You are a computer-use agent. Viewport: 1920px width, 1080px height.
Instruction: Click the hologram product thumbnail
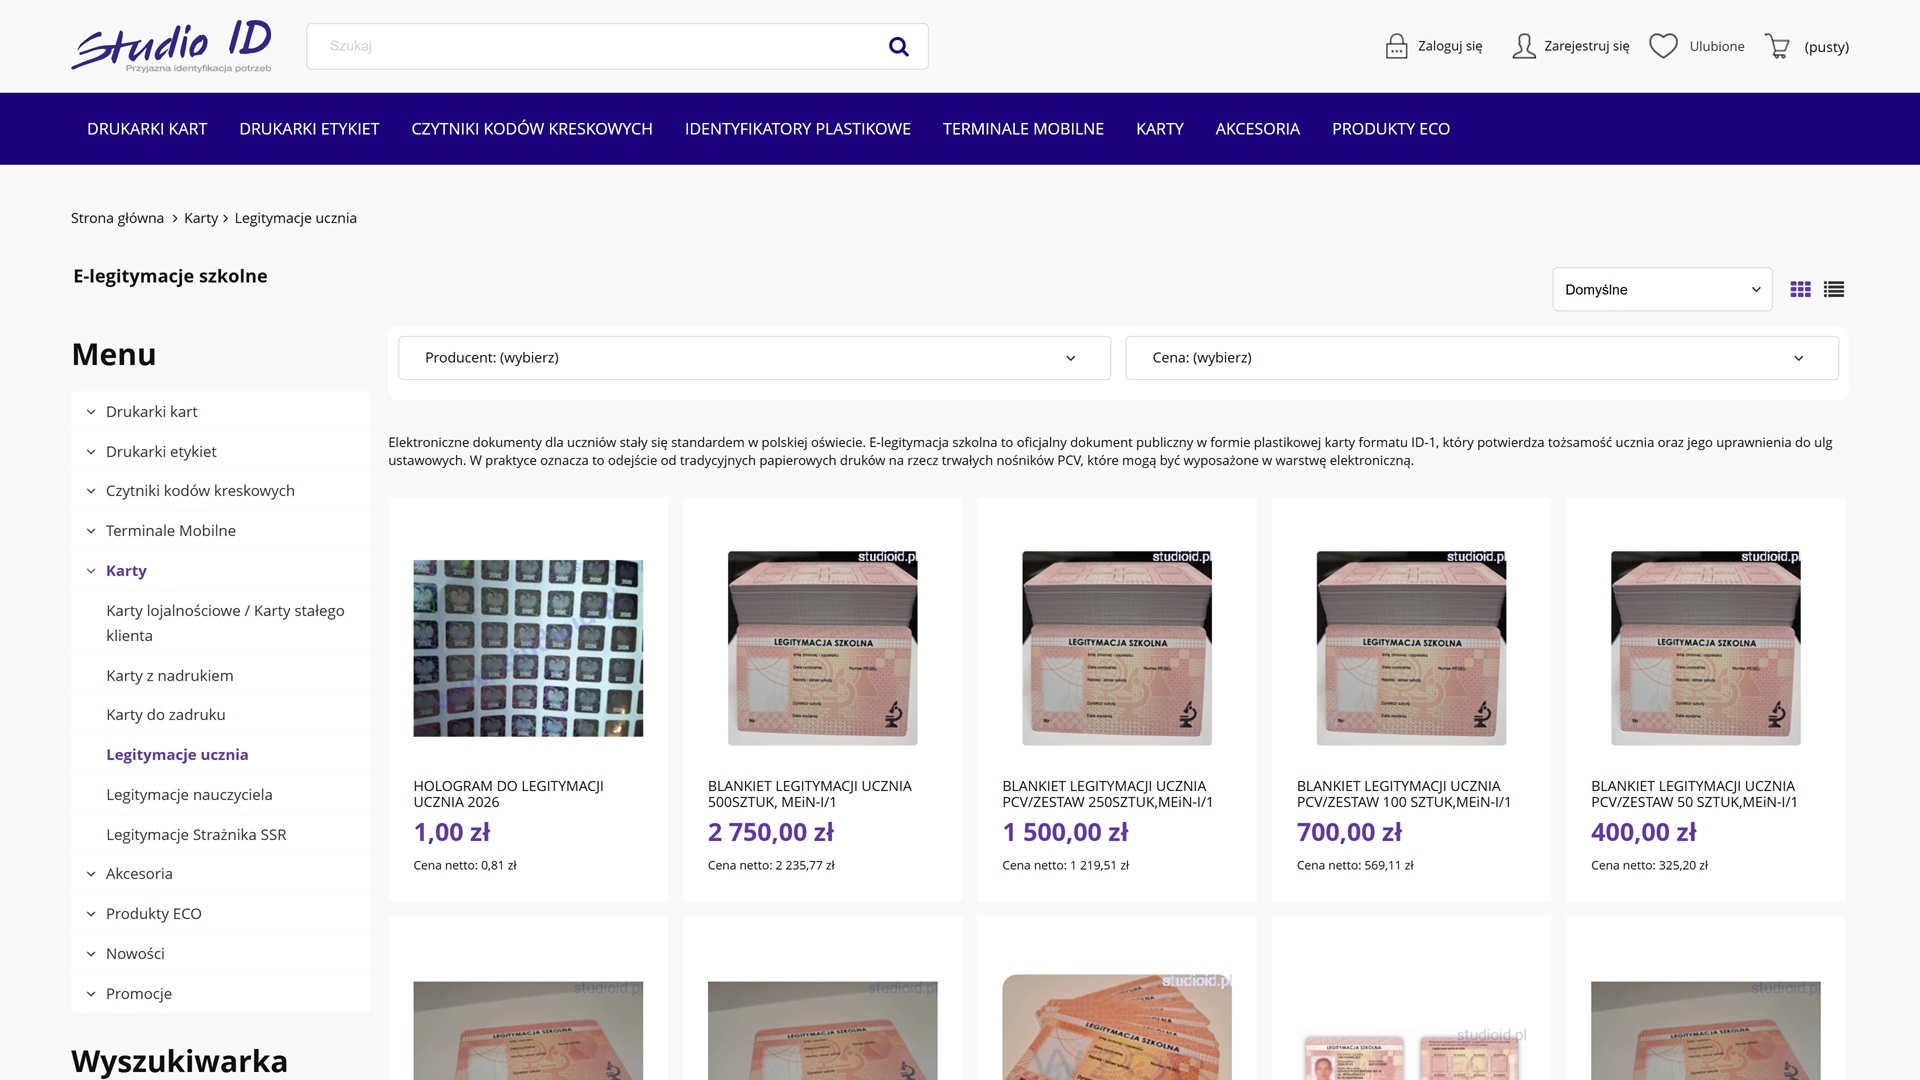(x=528, y=648)
